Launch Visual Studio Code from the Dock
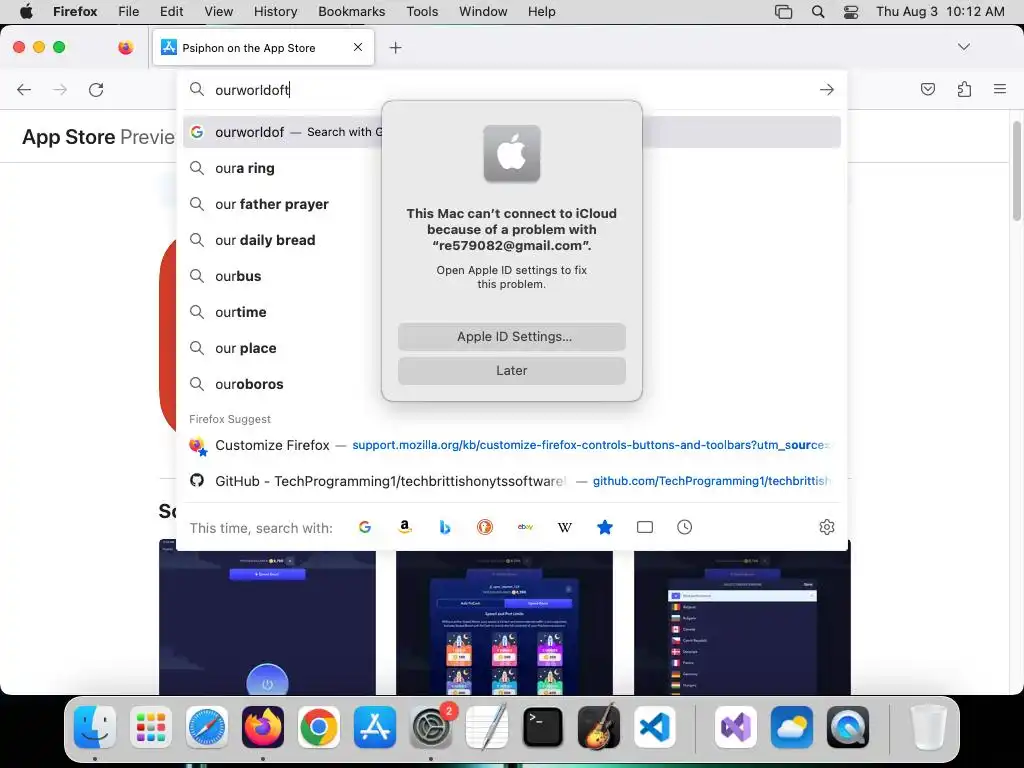This screenshot has width=1024, height=768. coord(655,727)
